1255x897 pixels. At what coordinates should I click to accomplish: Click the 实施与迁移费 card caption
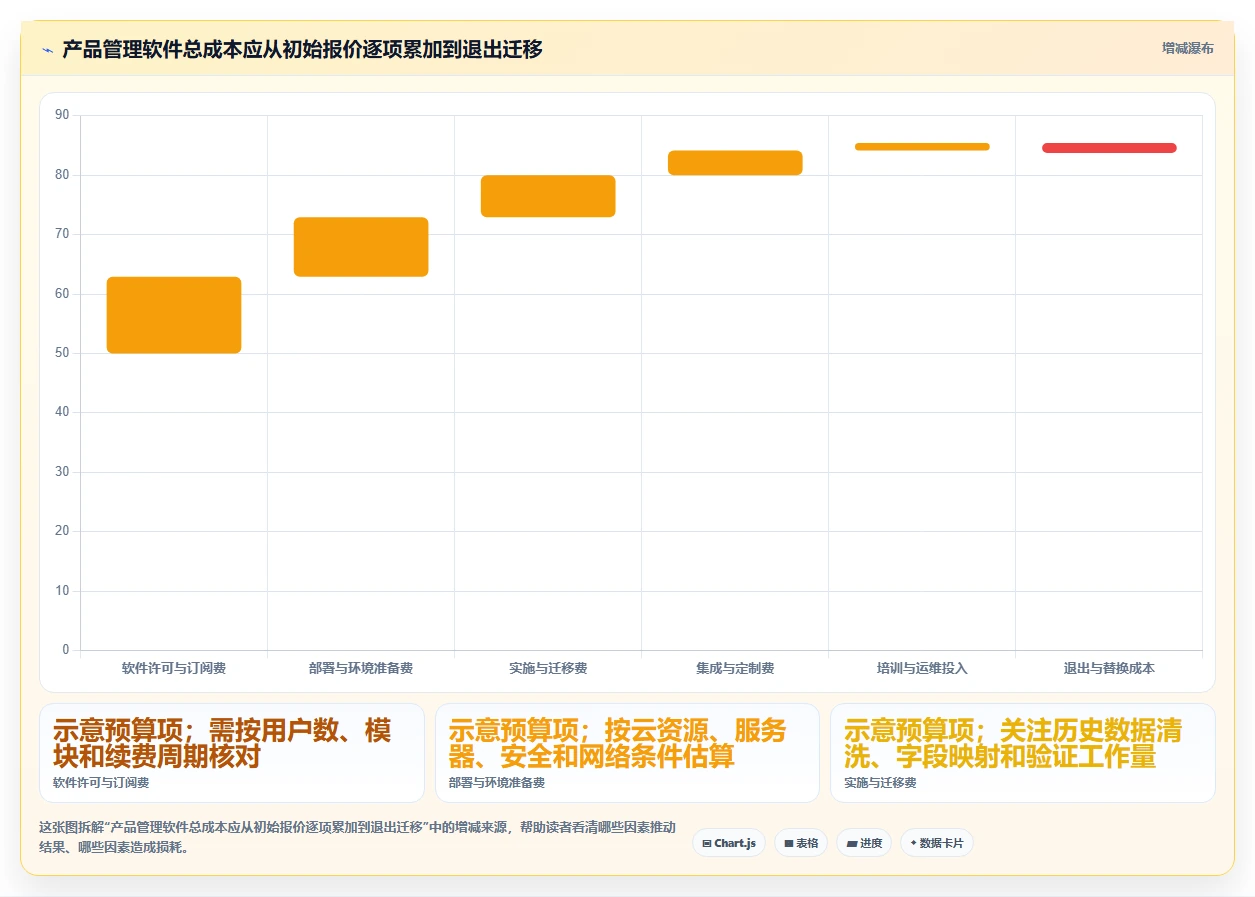click(880, 783)
